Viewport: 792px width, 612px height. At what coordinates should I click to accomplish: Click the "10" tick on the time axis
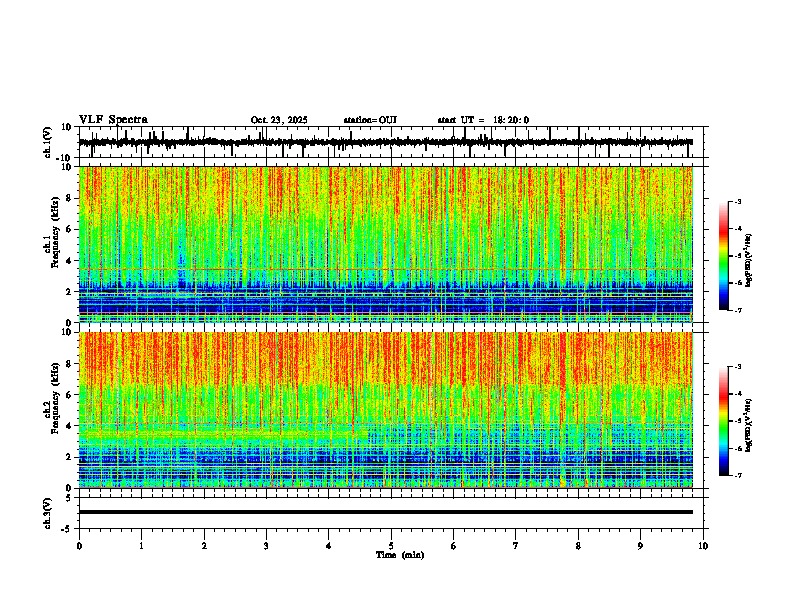(703, 546)
